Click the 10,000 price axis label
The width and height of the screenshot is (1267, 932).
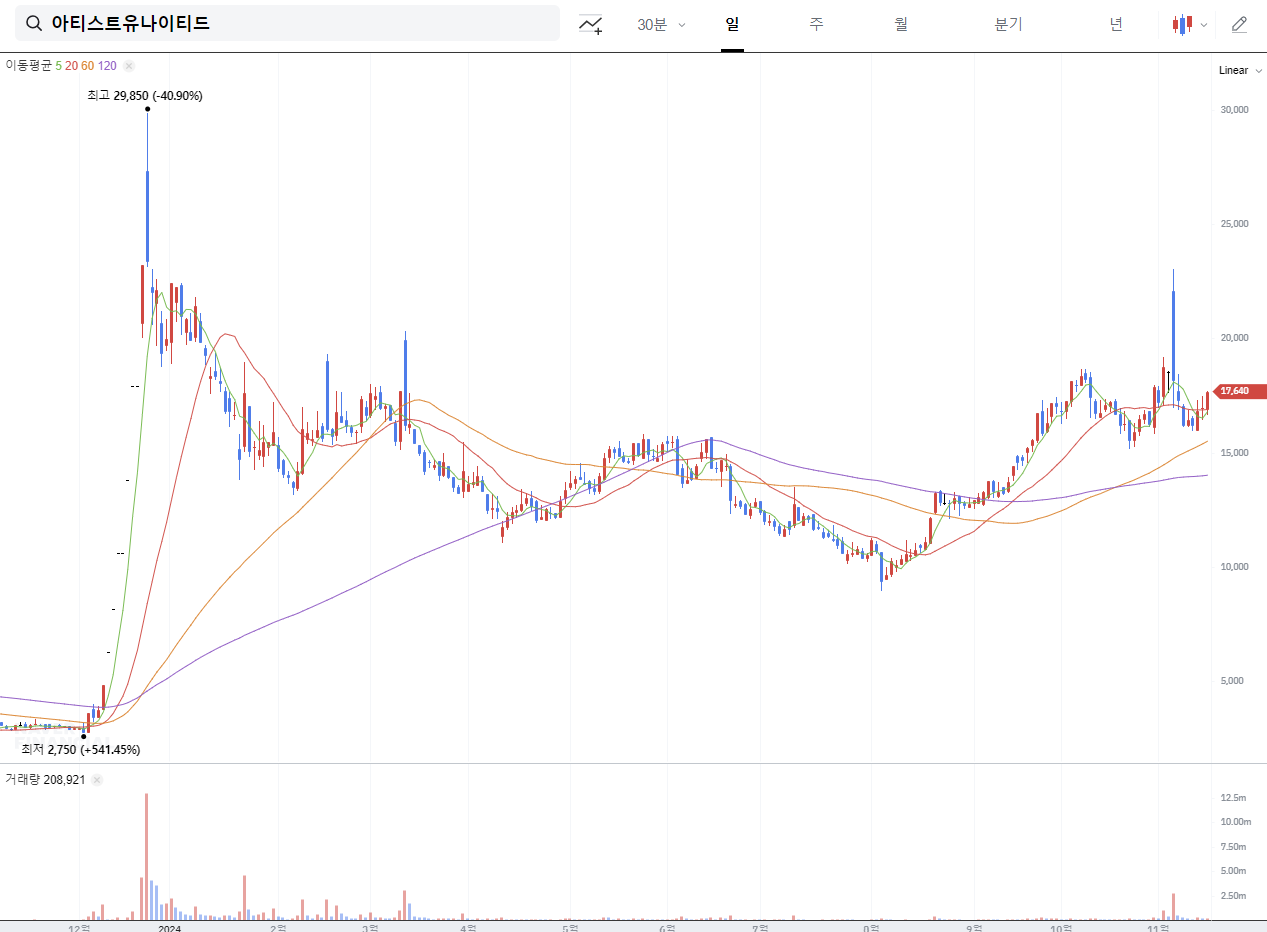[x=1234, y=567]
